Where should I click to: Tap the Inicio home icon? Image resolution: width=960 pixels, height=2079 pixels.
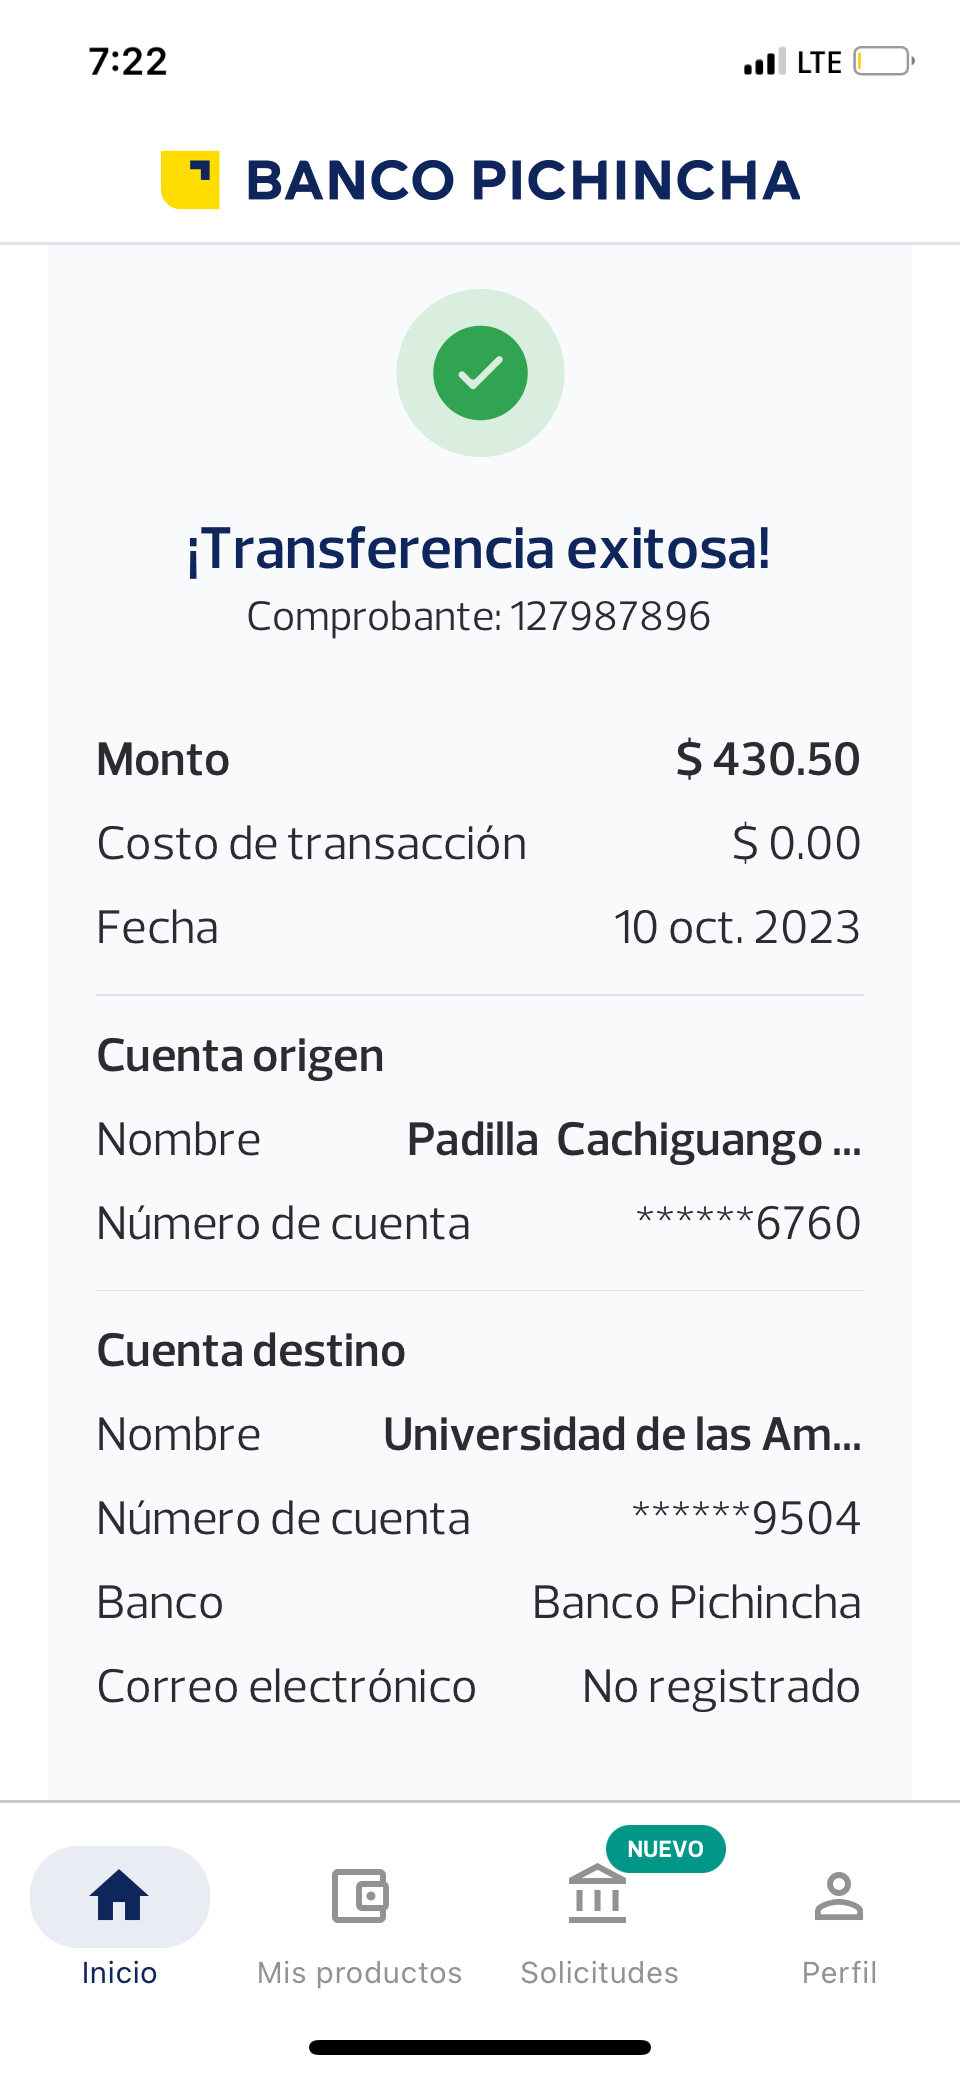point(119,1895)
